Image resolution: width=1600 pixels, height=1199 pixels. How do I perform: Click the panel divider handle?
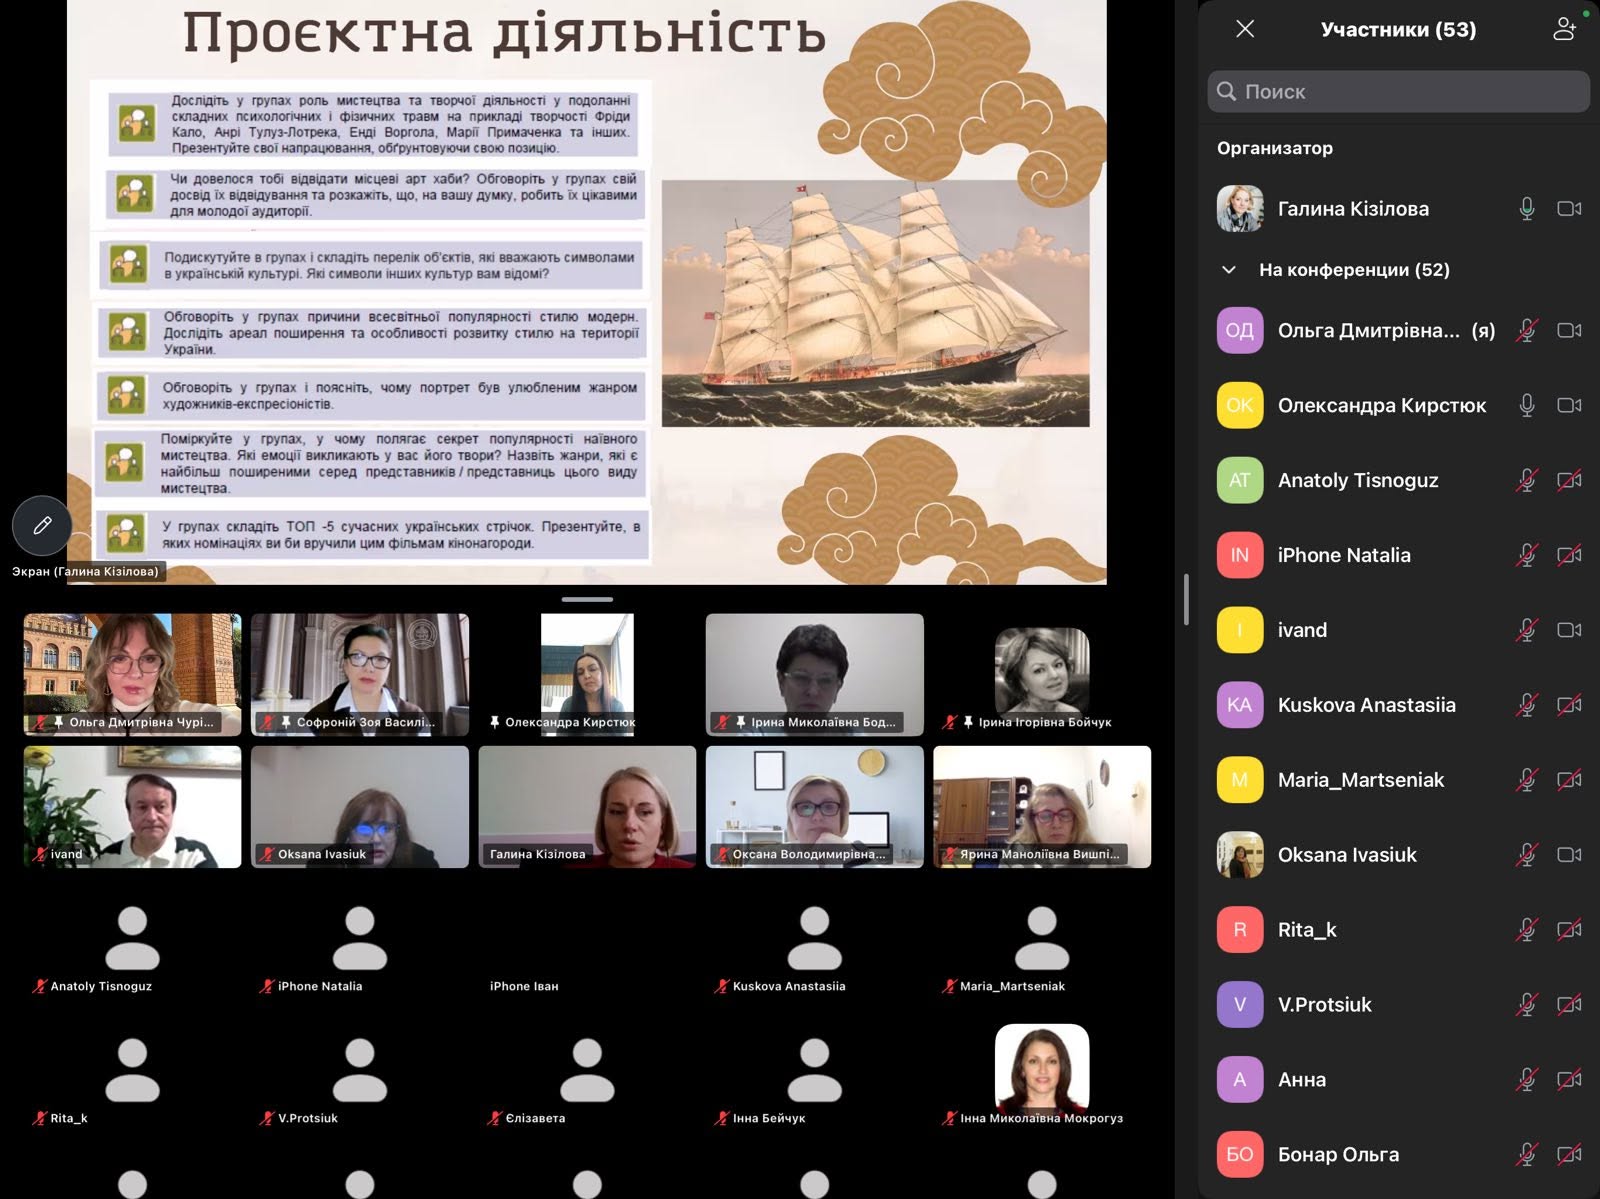(1186, 600)
